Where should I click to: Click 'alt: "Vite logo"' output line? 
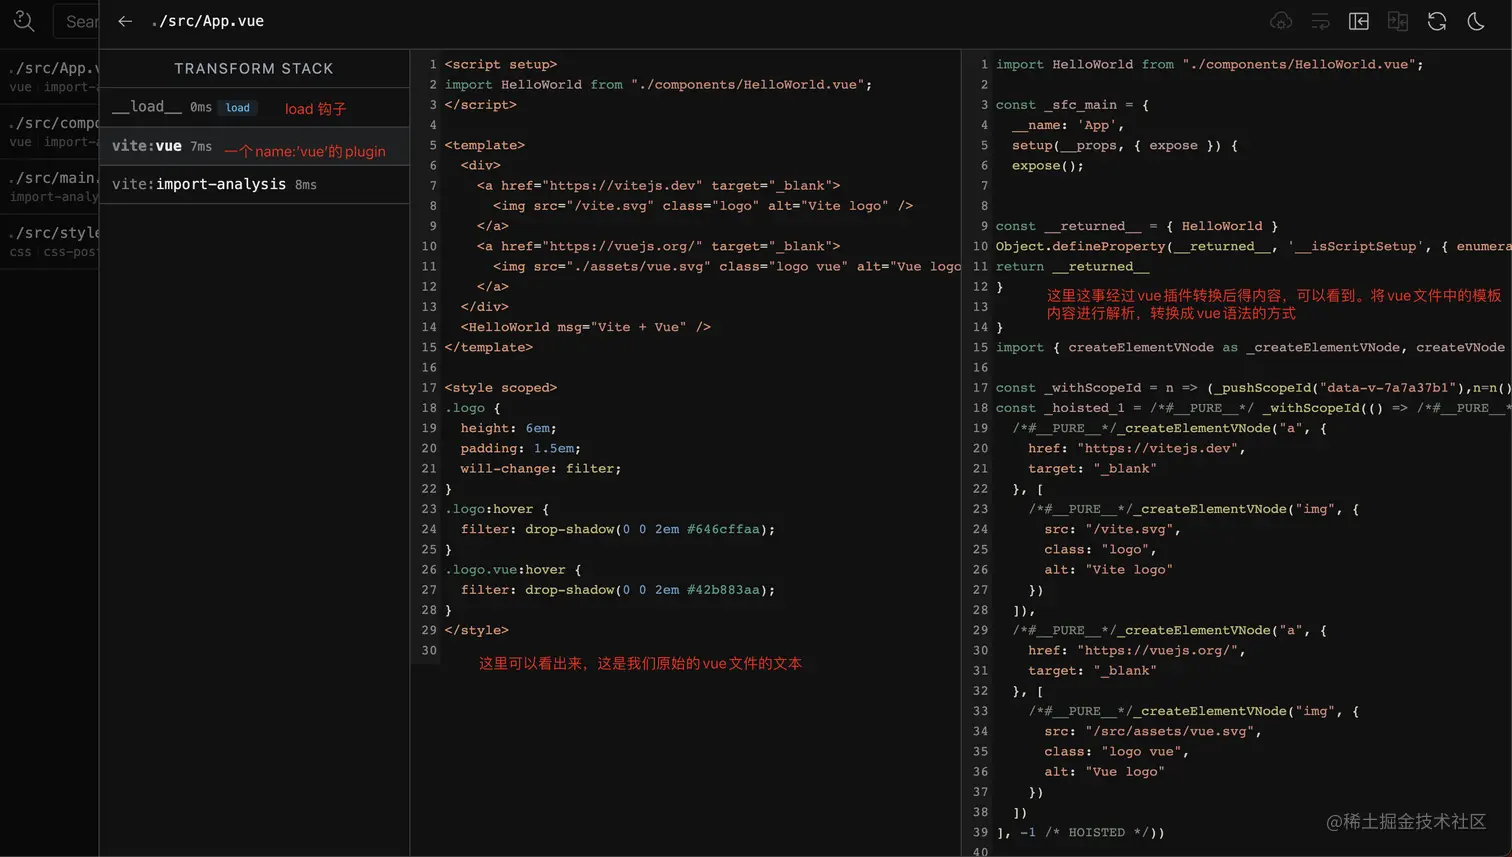[x=1109, y=570]
